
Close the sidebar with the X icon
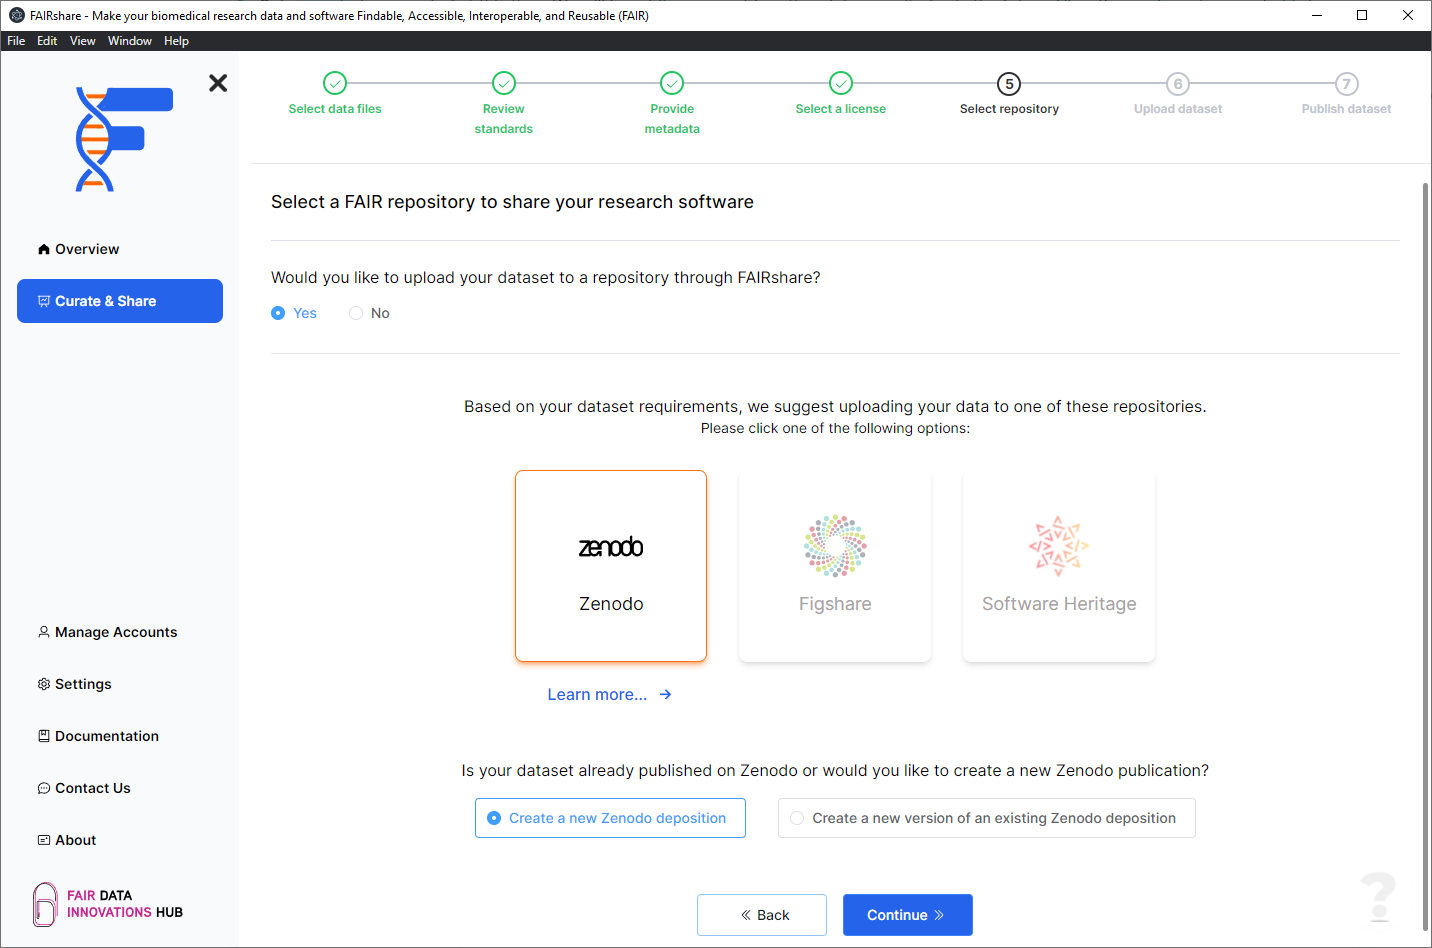point(218,83)
